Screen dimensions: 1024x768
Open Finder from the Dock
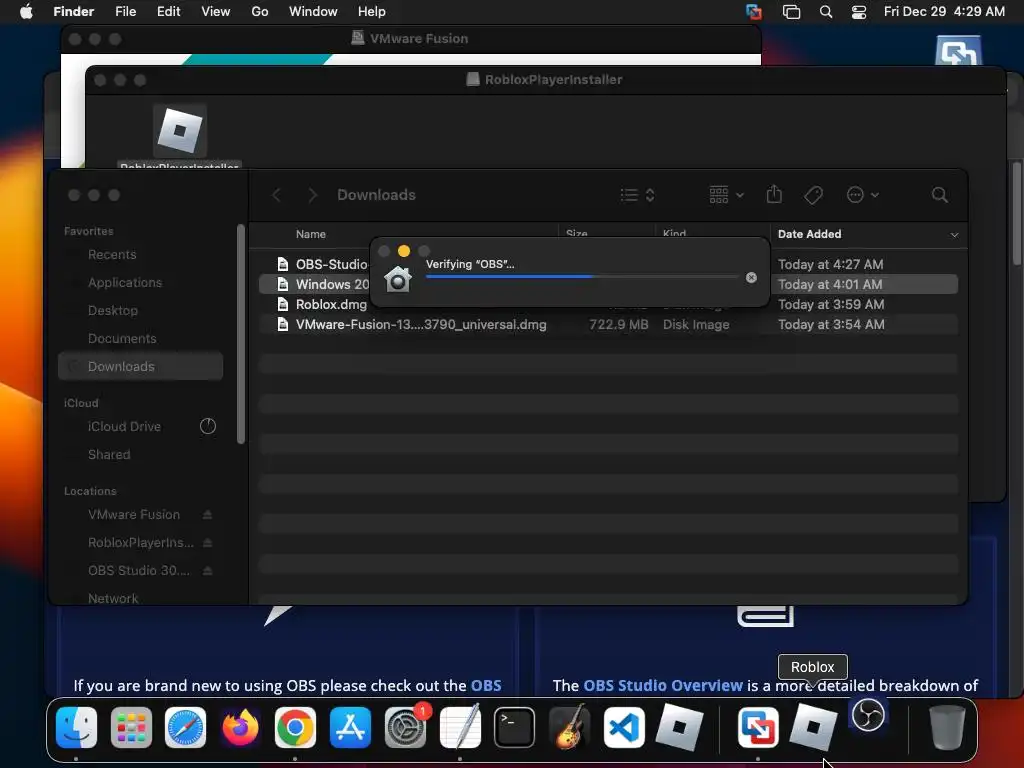click(76, 727)
